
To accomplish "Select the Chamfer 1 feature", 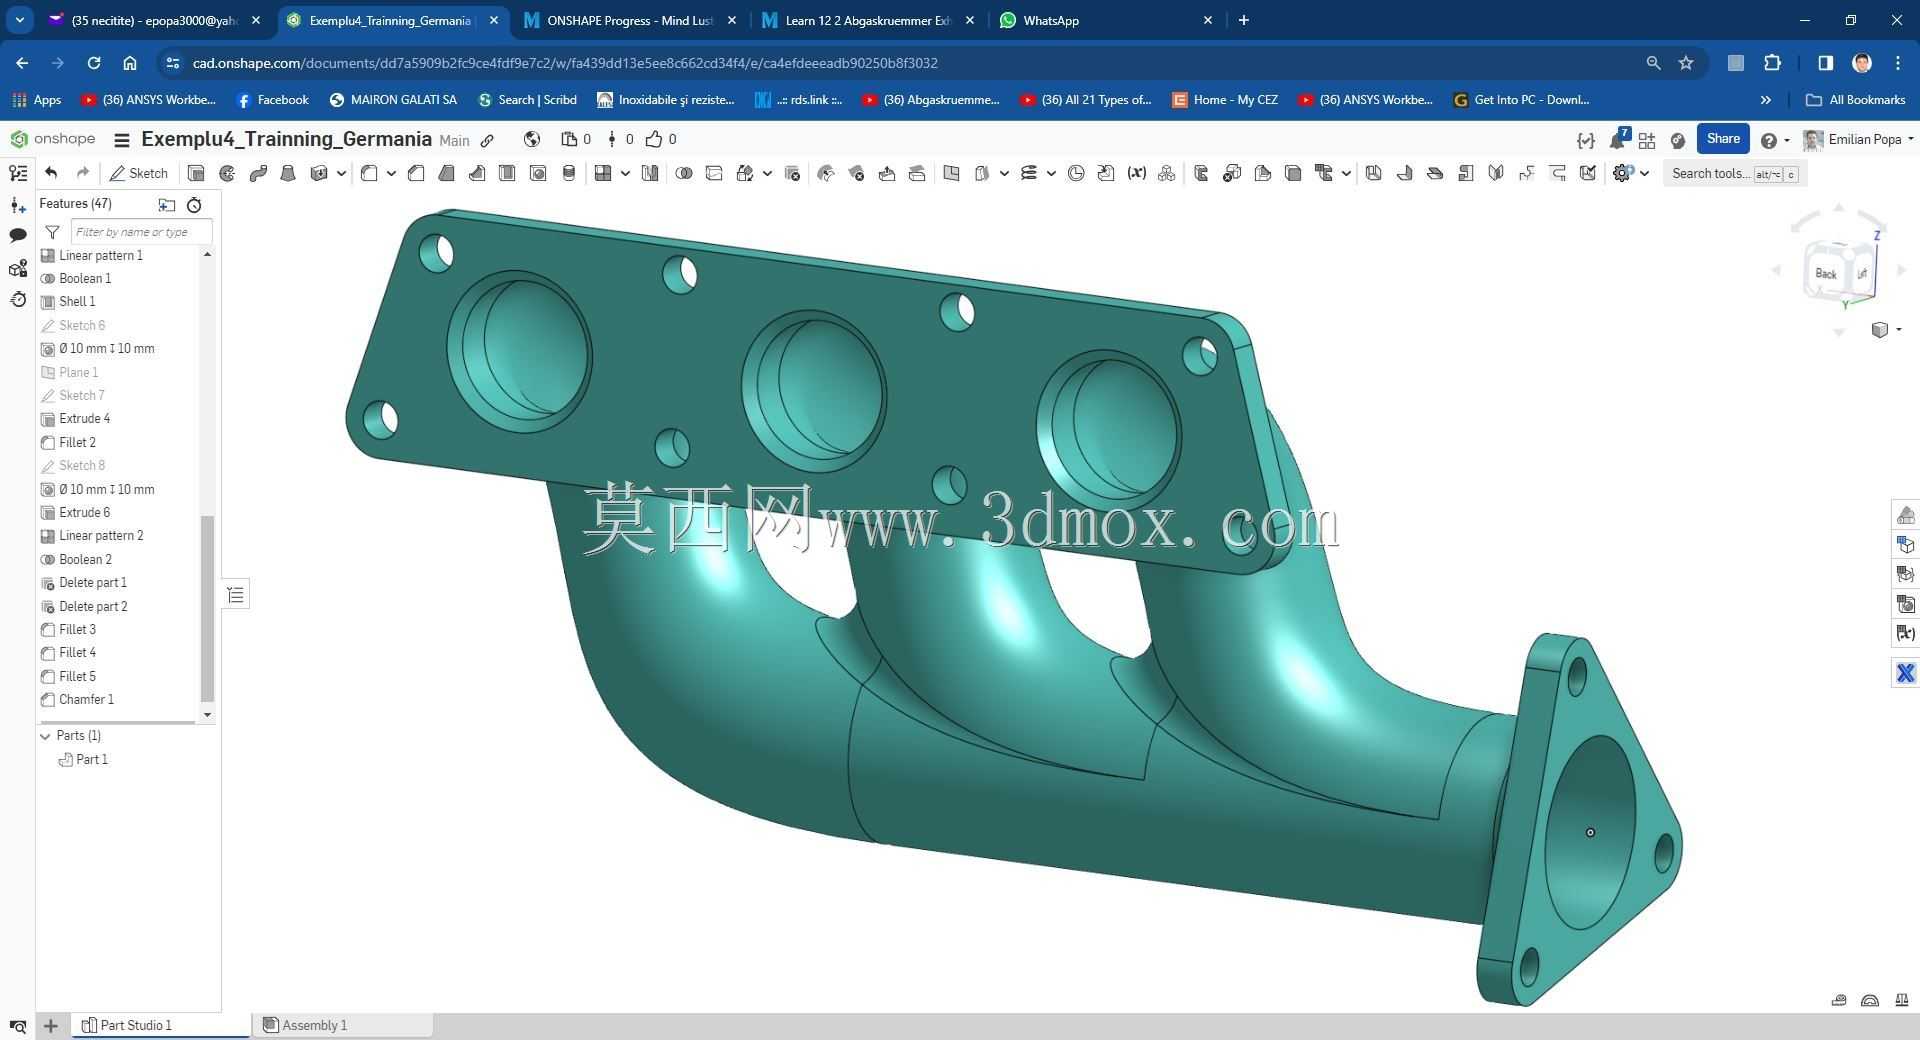I will (86, 700).
